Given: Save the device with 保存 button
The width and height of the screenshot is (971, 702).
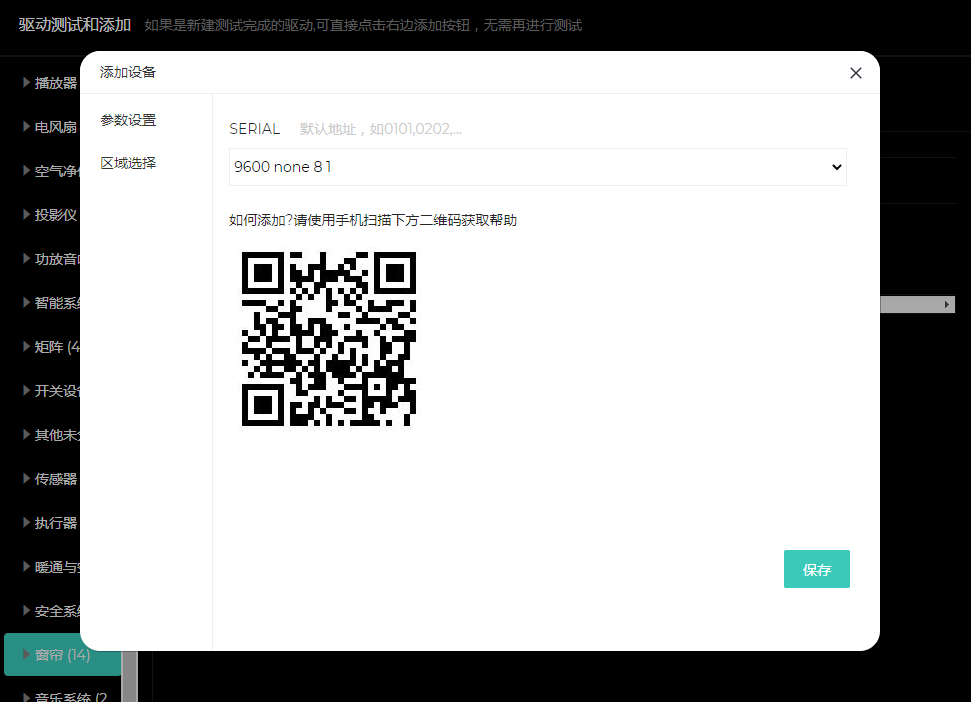Looking at the screenshot, I should 817,569.
